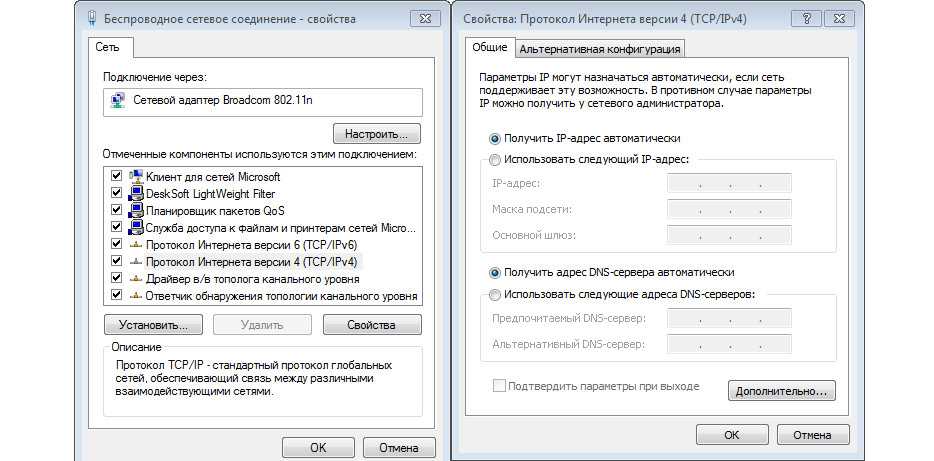Open Дополнительно... advanced settings
The height and width of the screenshot is (461, 934).
click(781, 391)
